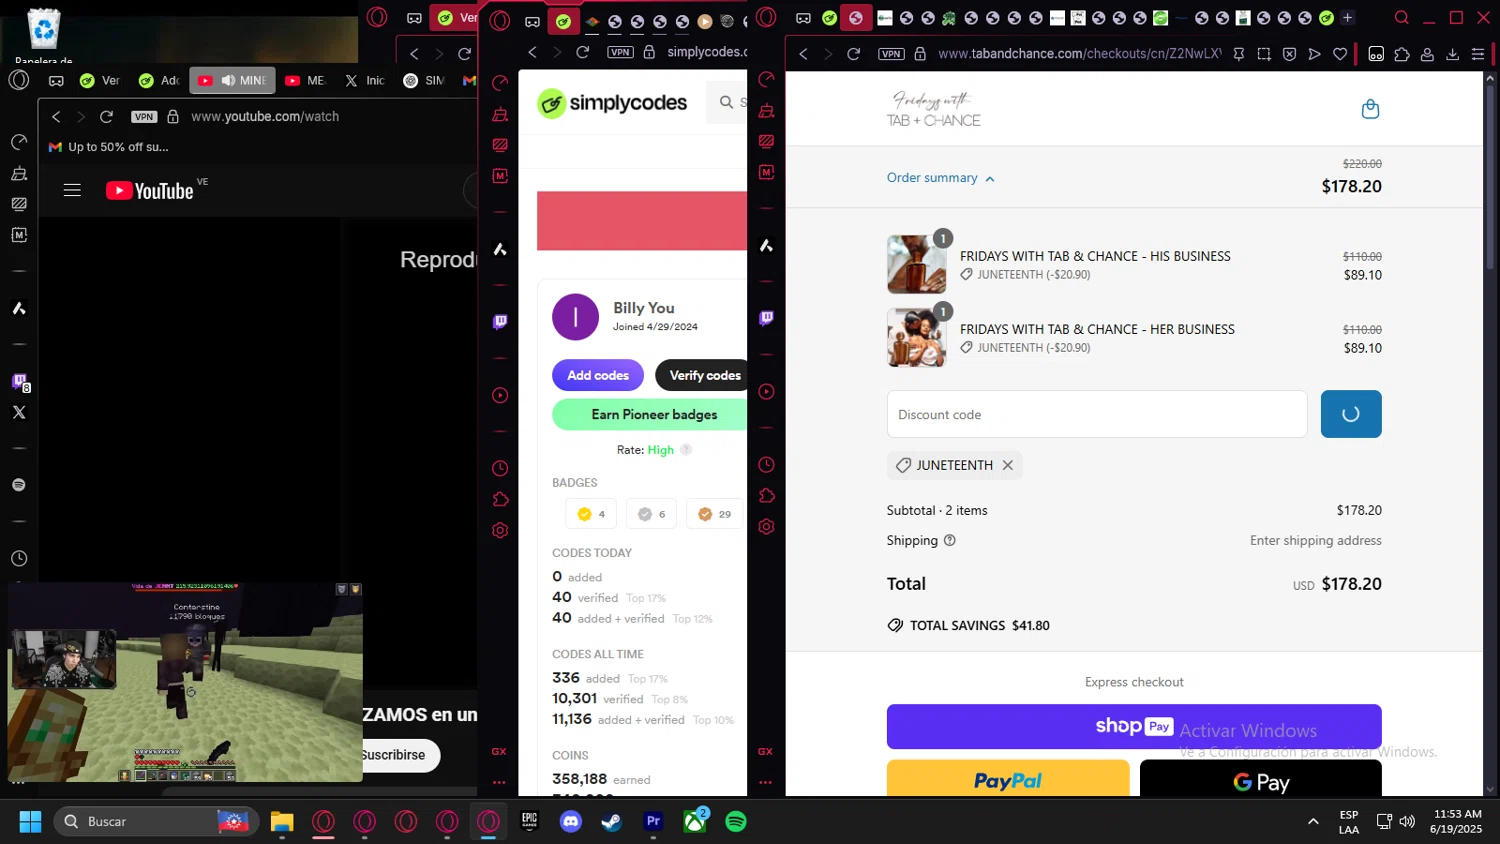This screenshot has height=844, width=1500.
Task: Click the Up to 50% off Gmail bookmark
Action: 109,147
